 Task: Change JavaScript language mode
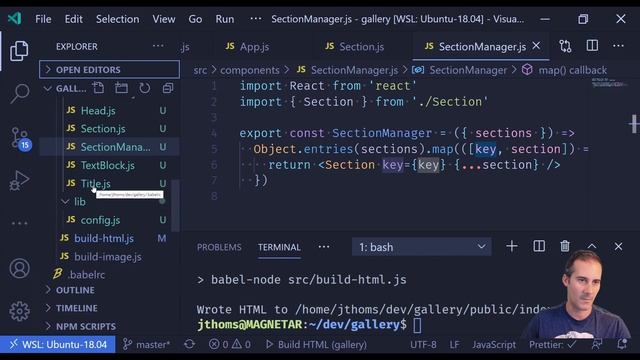(494, 344)
